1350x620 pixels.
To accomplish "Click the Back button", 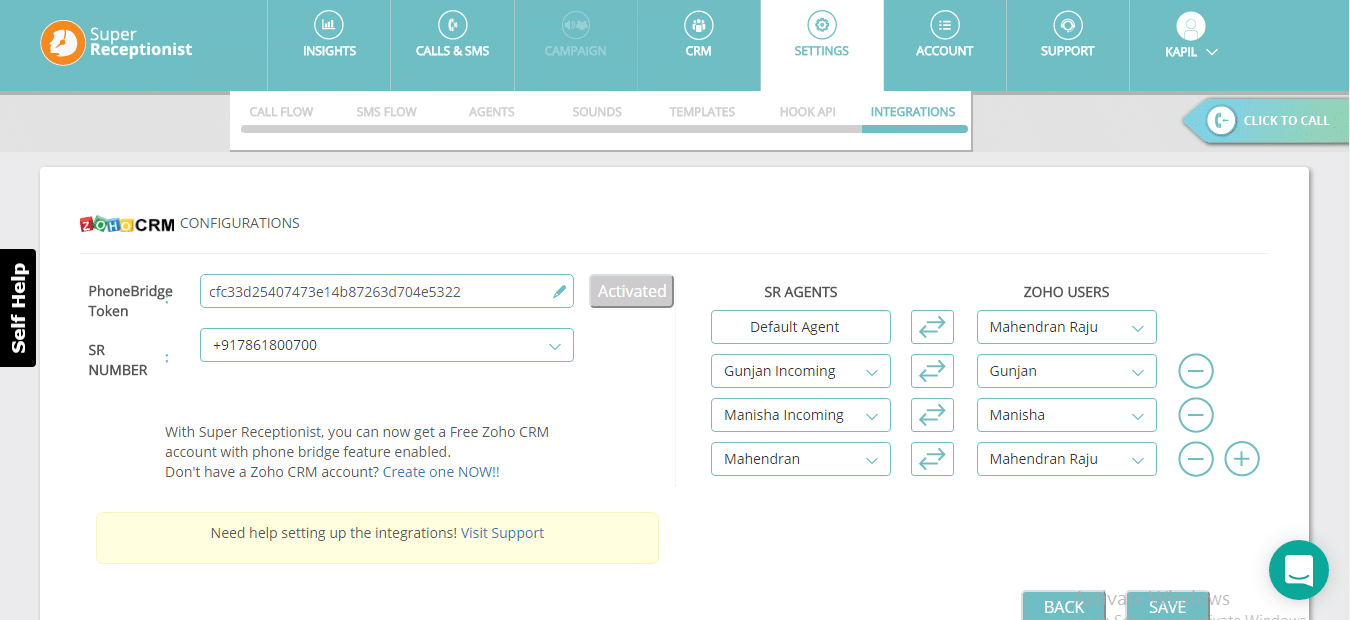I will pyautogui.click(x=1064, y=606).
